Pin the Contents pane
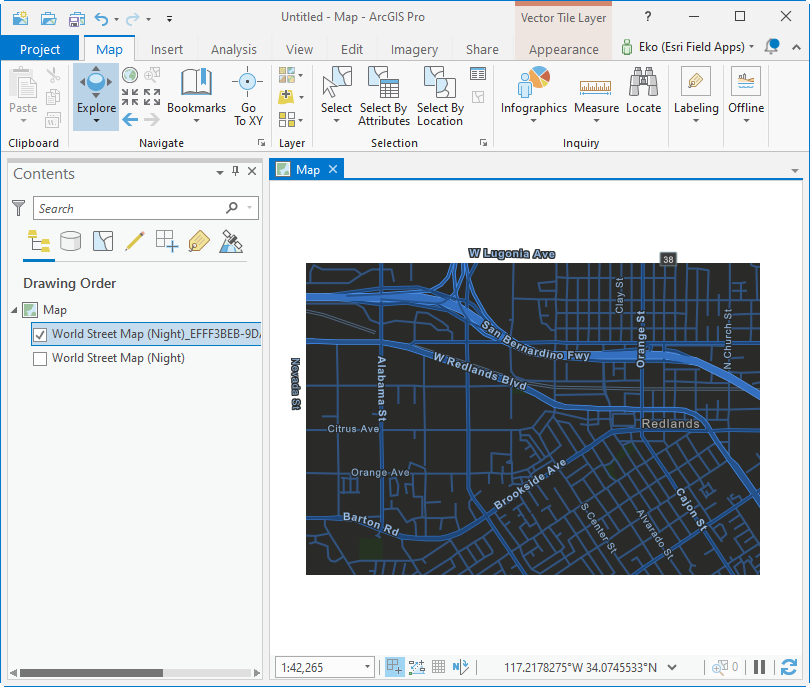The width and height of the screenshot is (810, 687). click(236, 171)
